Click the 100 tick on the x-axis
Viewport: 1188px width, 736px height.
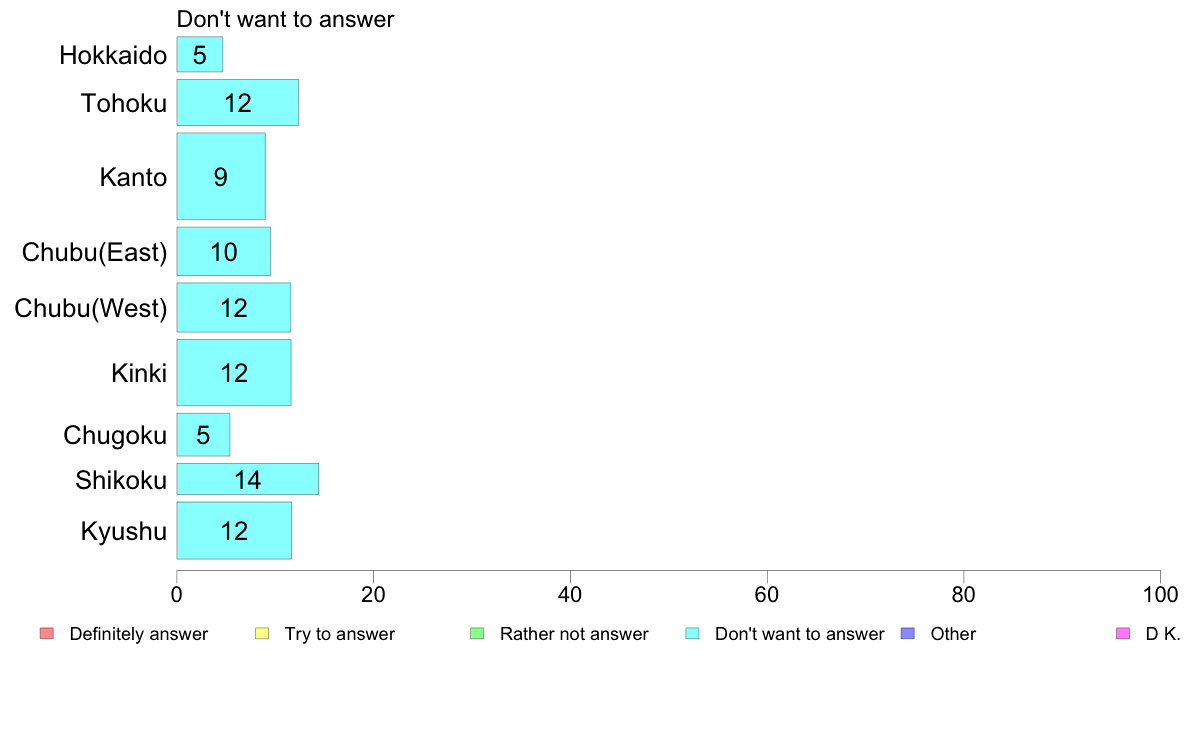tap(1160, 595)
